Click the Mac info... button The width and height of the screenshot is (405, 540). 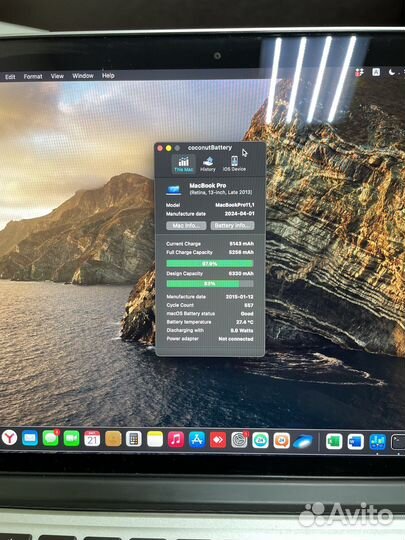[x=186, y=226]
